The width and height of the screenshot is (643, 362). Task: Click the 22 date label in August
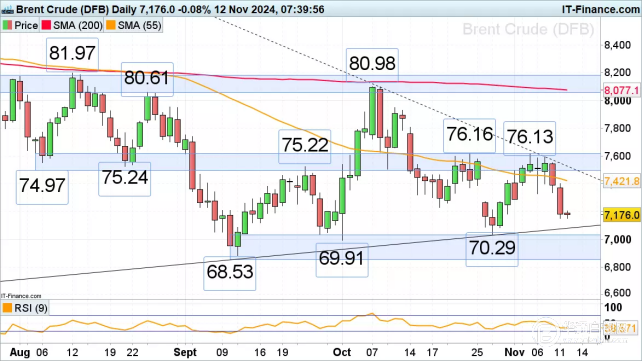click(x=132, y=353)
